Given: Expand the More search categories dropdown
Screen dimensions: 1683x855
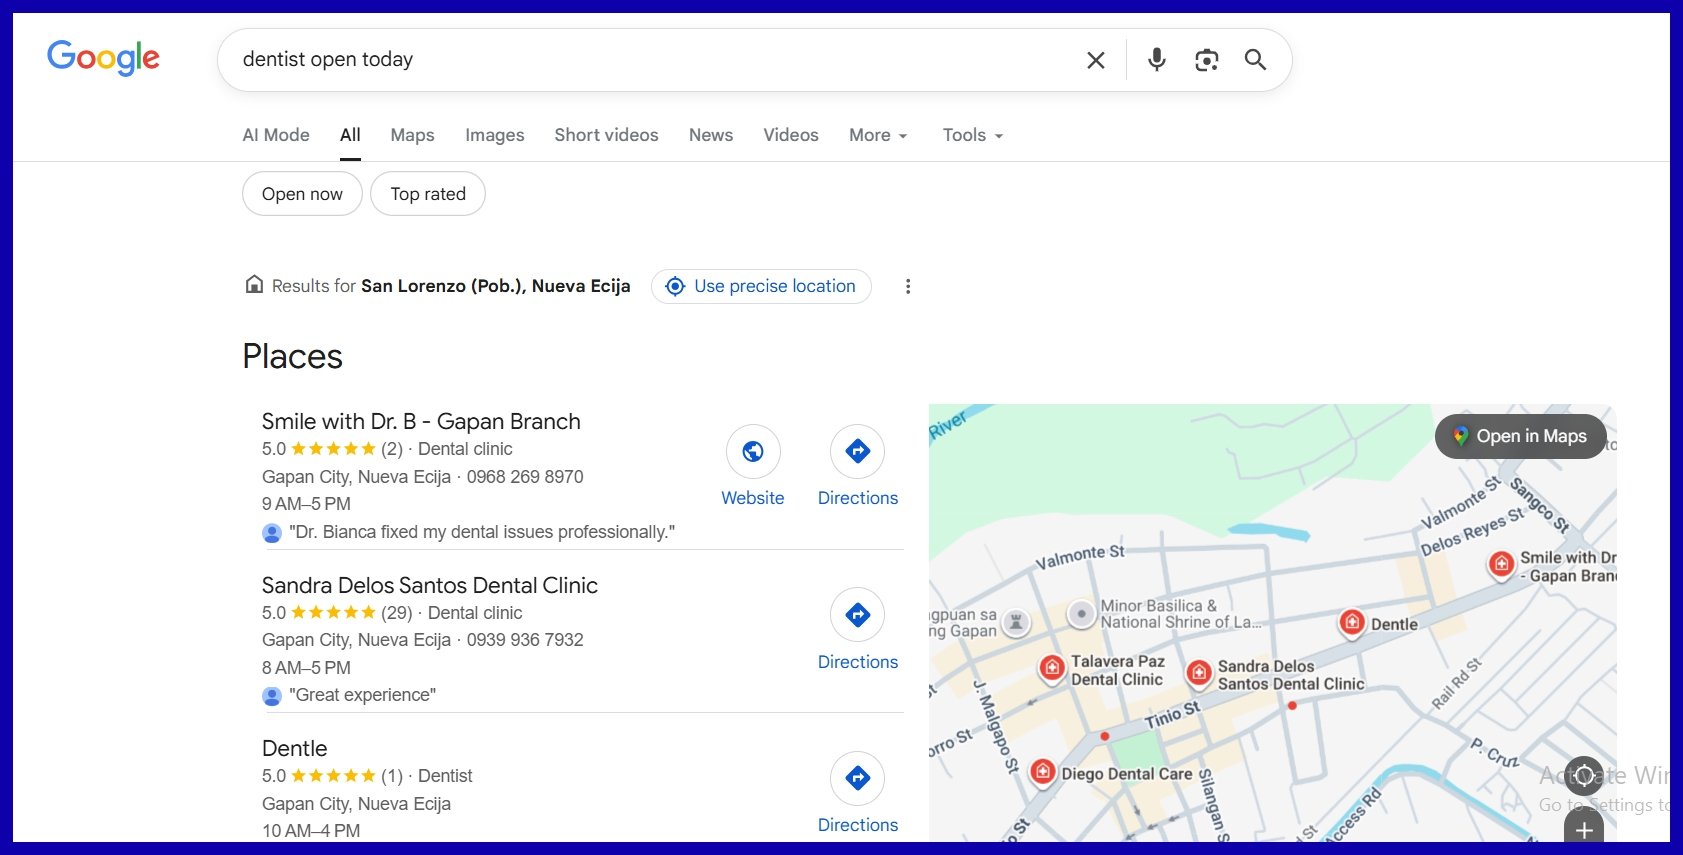Looking at the screenshot, I should pos(877,135).
